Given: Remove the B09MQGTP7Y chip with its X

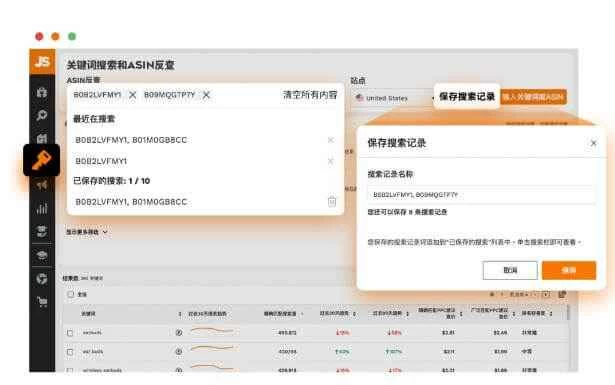Looking at the screenshot, I should pos(206,95).
